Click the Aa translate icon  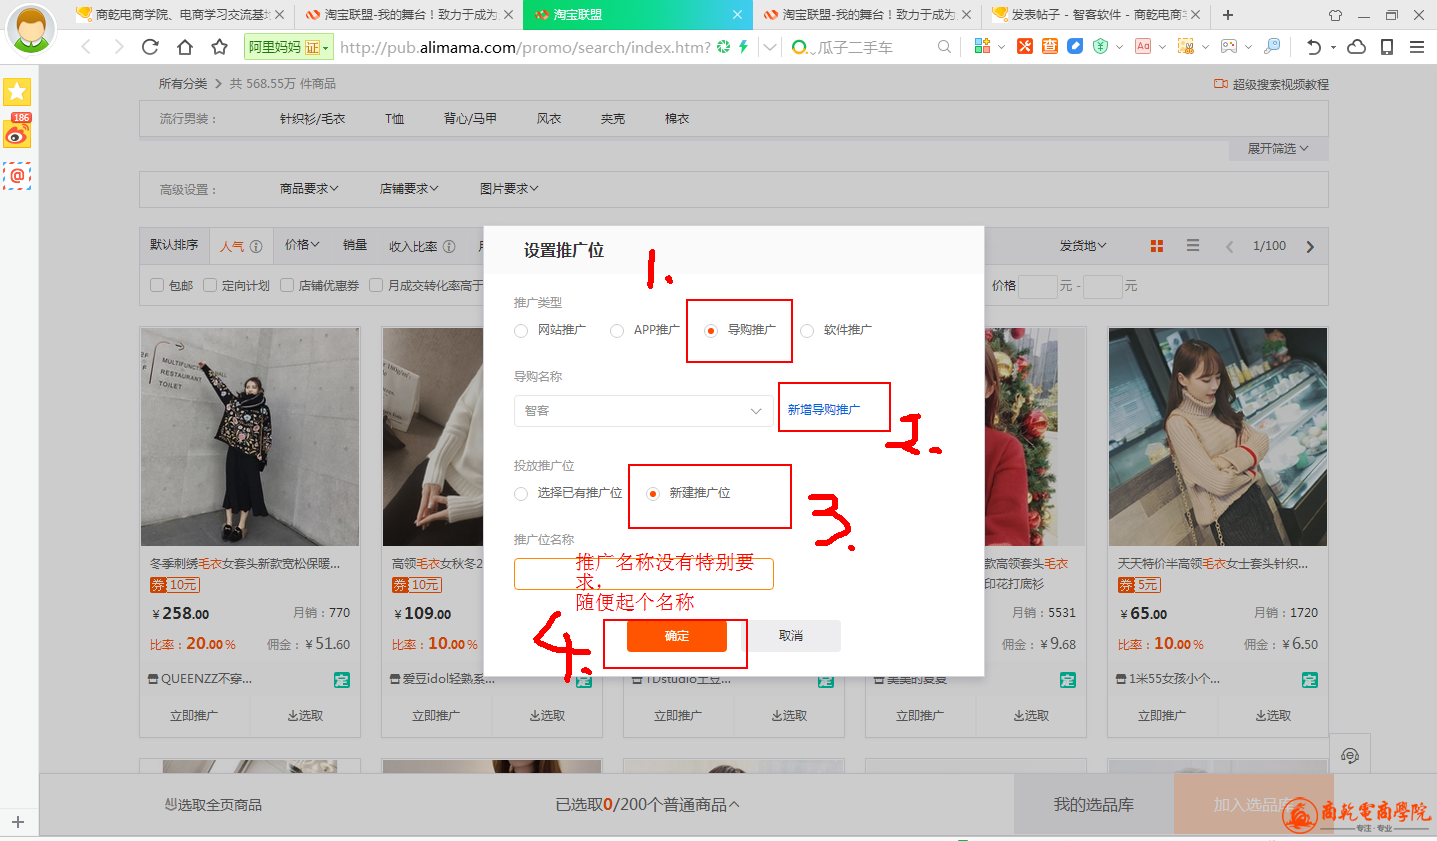click(x=1143, y=46)
